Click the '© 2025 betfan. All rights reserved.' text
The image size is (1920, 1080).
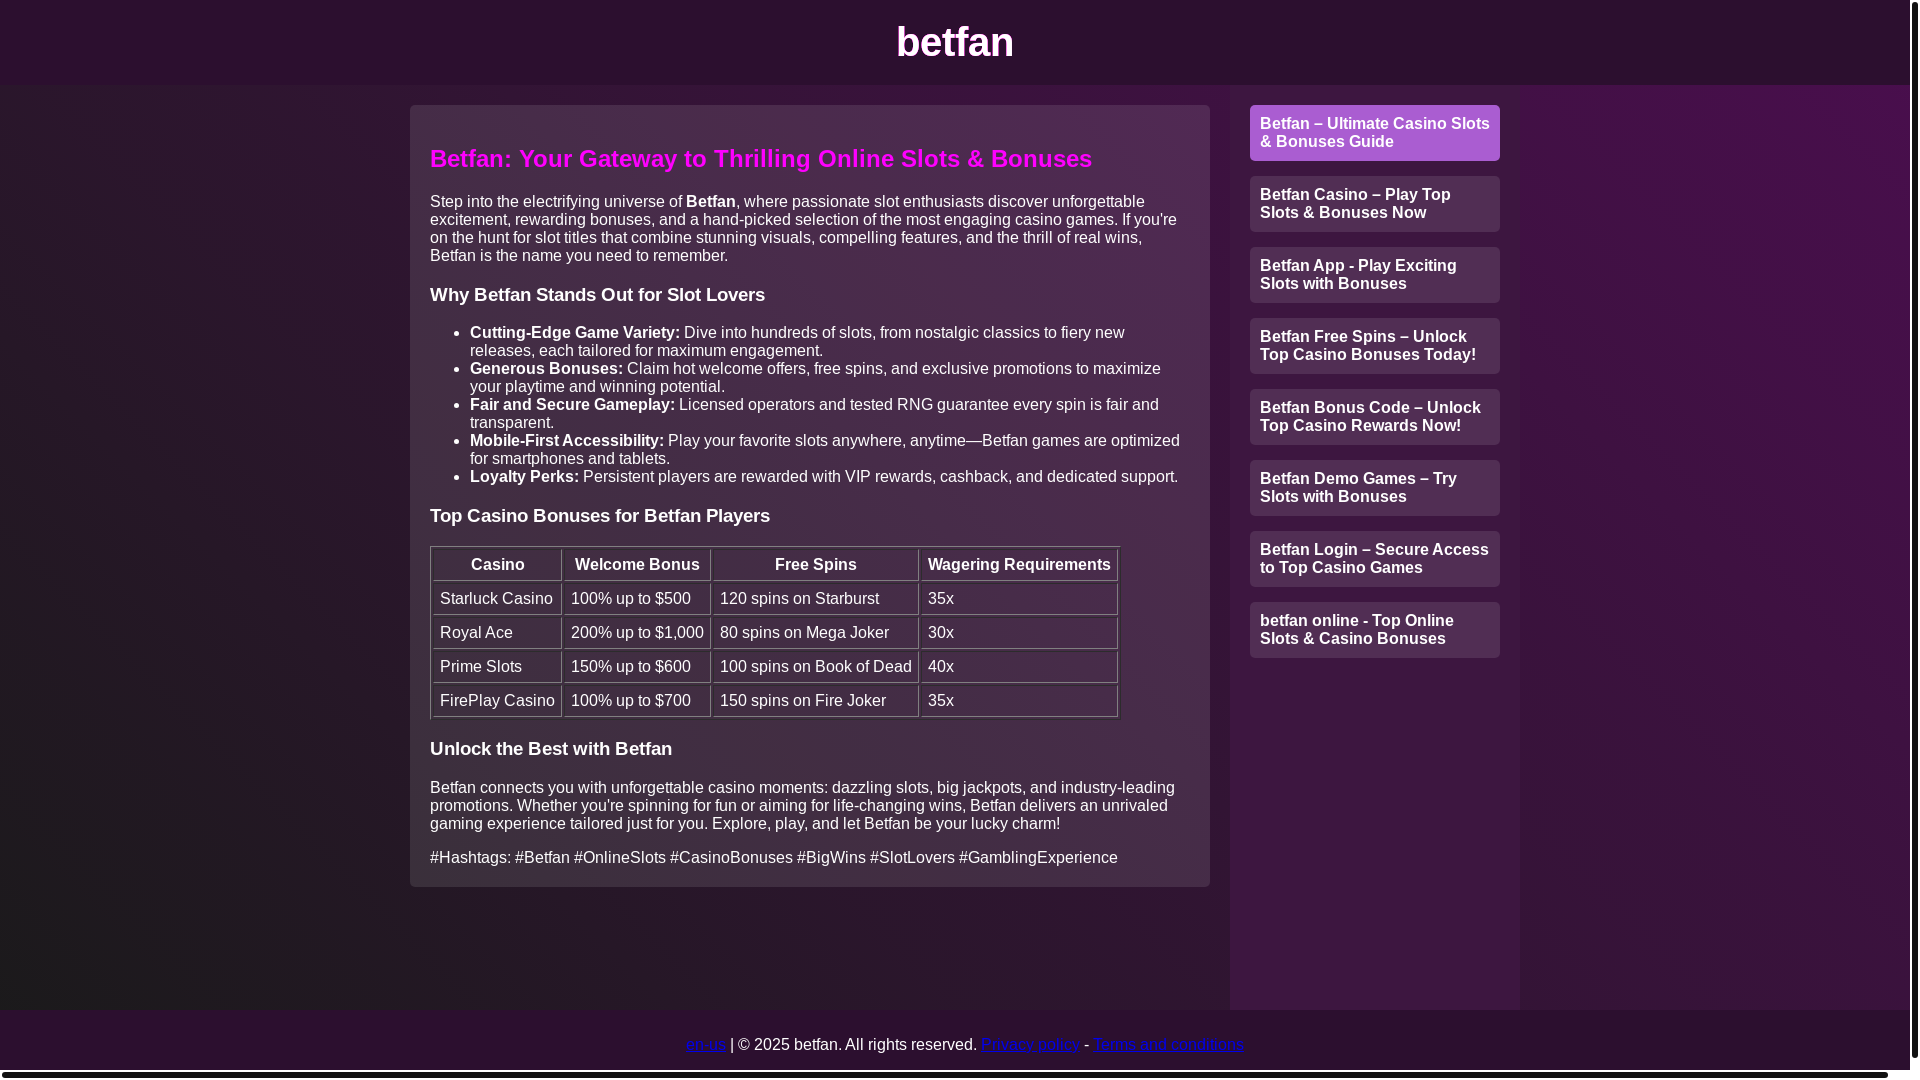point(857,1045)
